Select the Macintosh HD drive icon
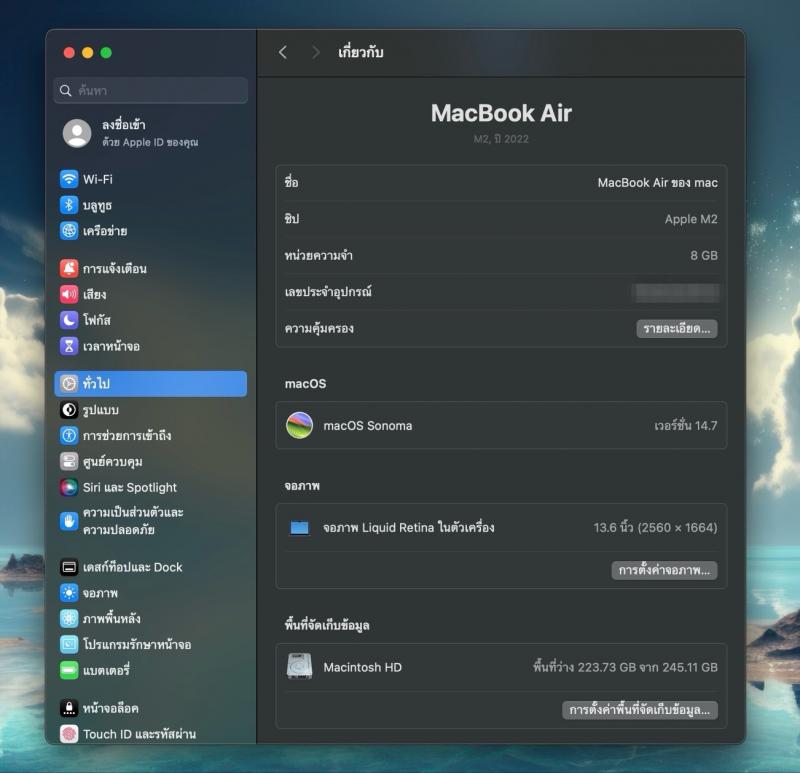The width and height of the screenshot is (800, 773). (299, 667)
